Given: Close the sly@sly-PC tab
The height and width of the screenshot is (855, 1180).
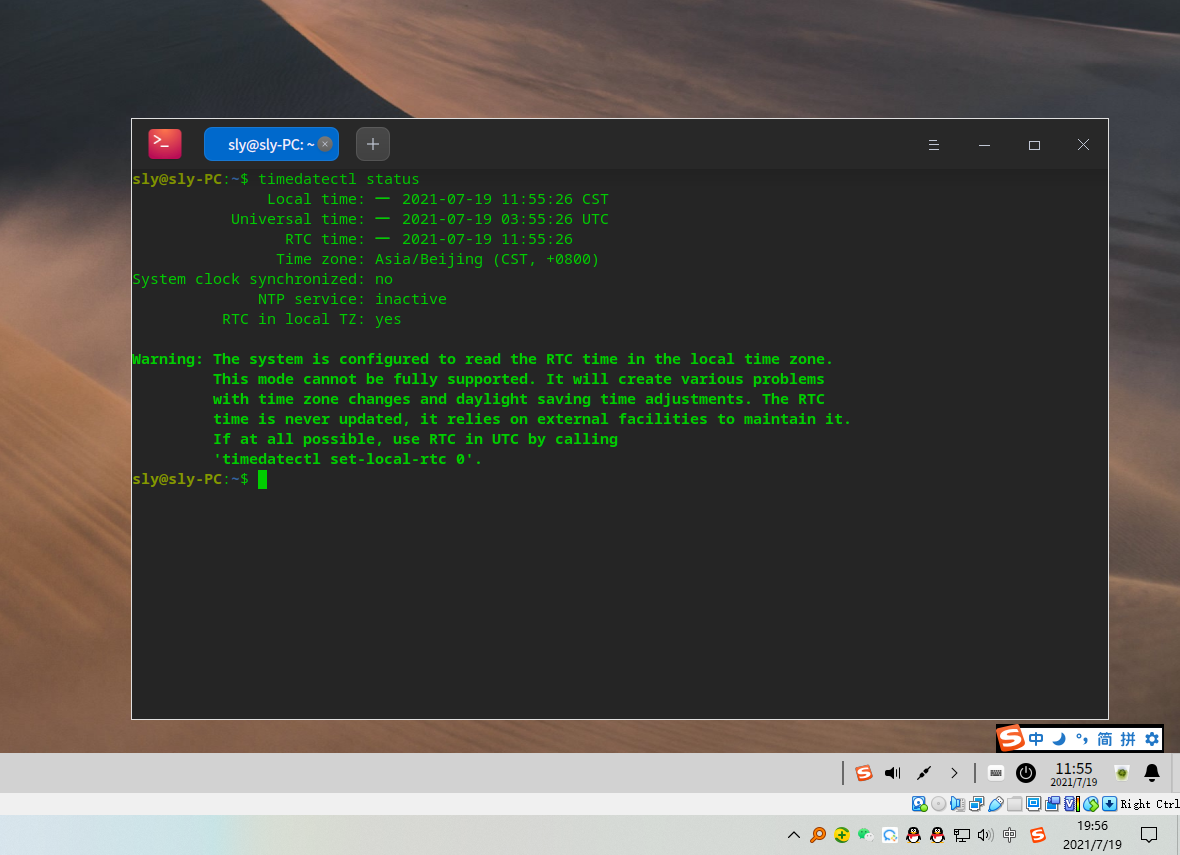Looking at the screenshot, I should 325,144.
